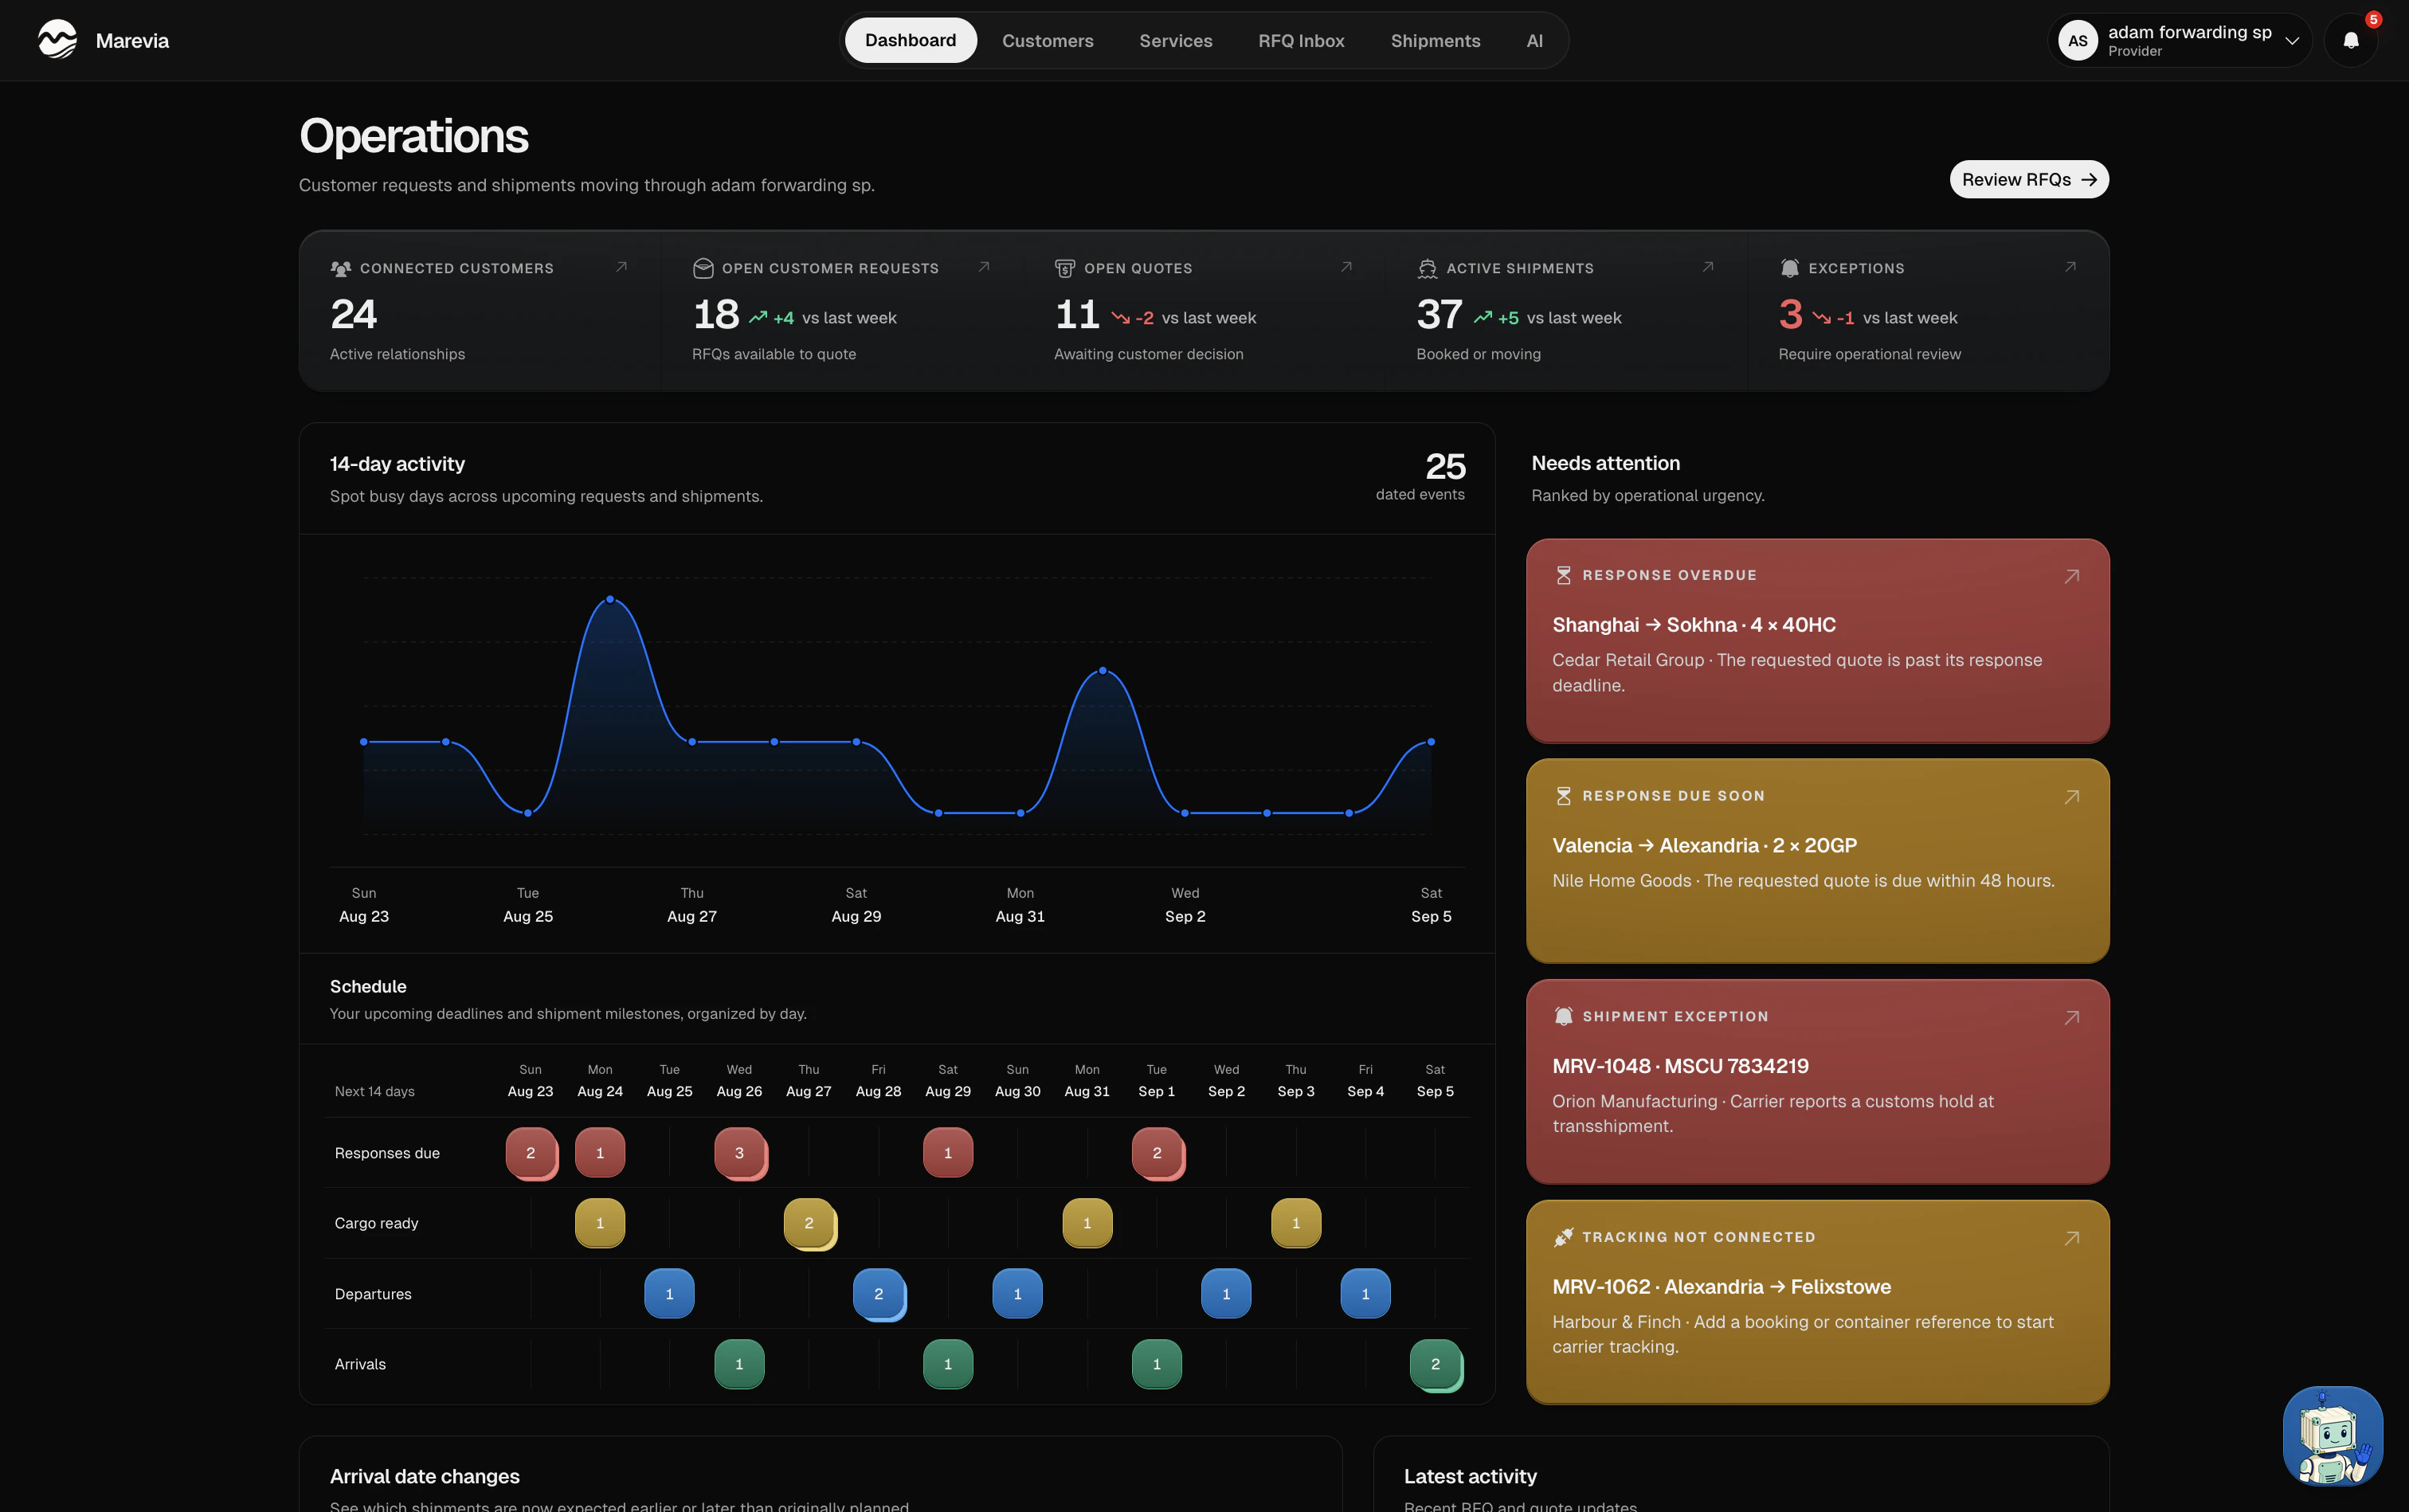This screenshot has width=2409, height=1512.
Task: Navigate to the Shipments tab
Action: click(x=1435, y=40)
